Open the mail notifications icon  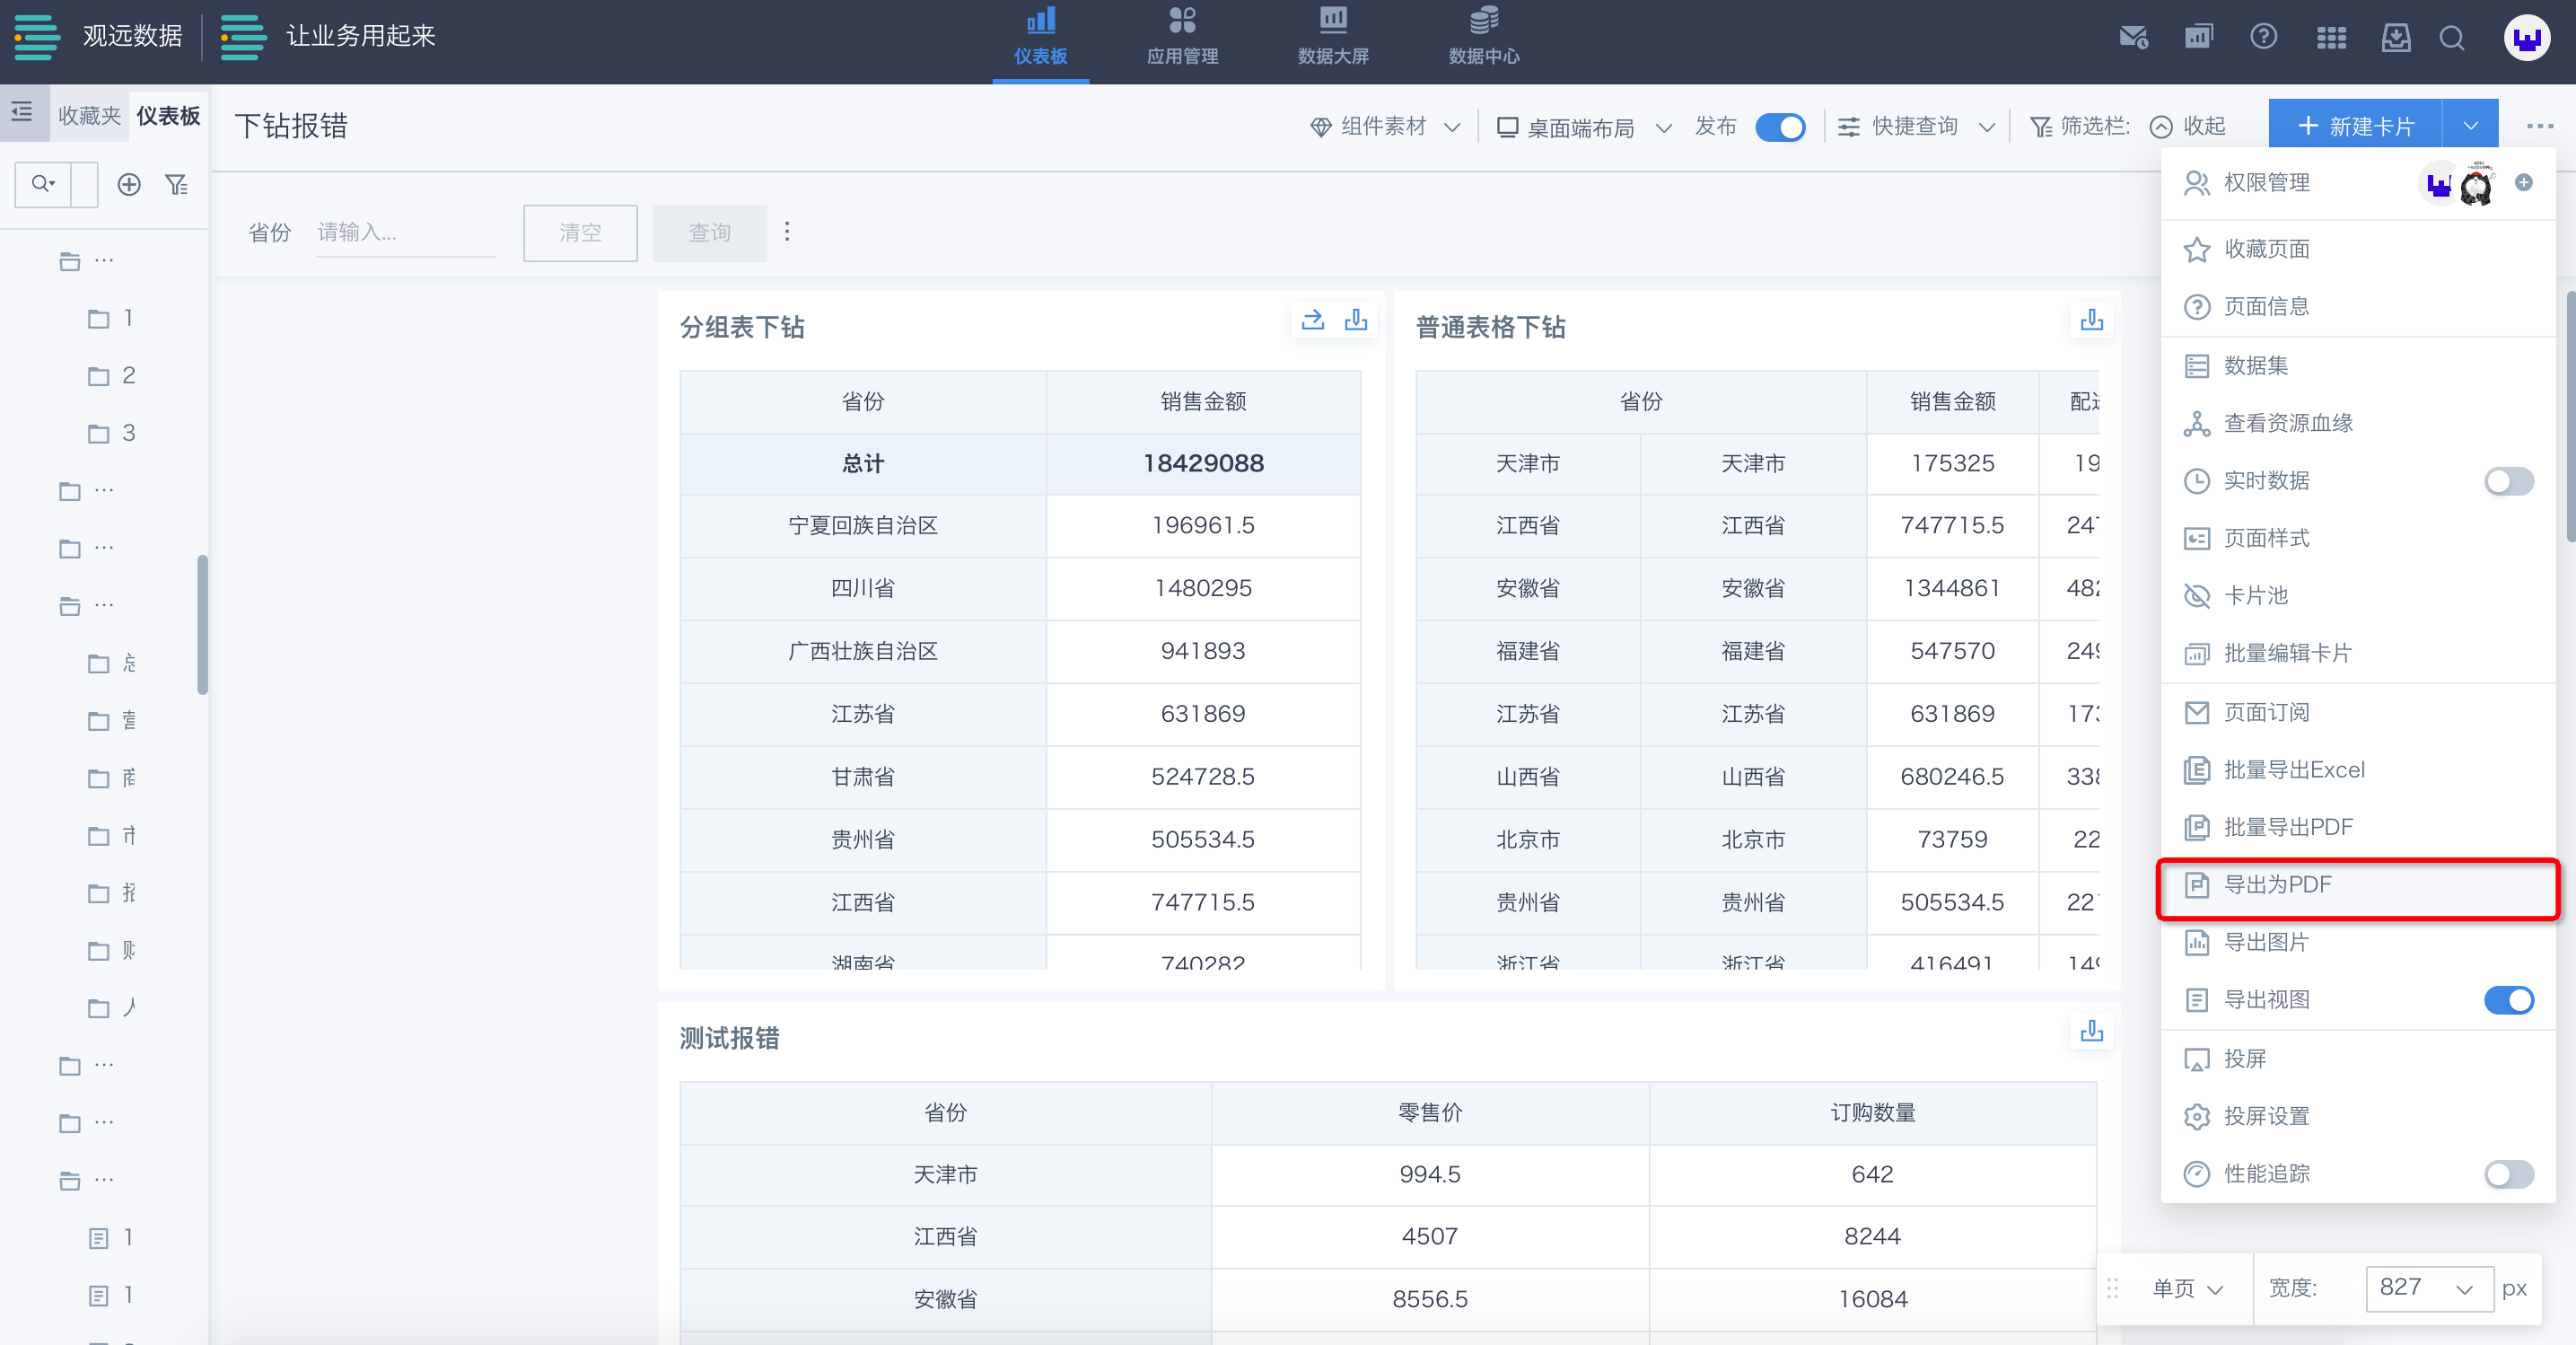pyautogui.click(x=2133, y=38)
